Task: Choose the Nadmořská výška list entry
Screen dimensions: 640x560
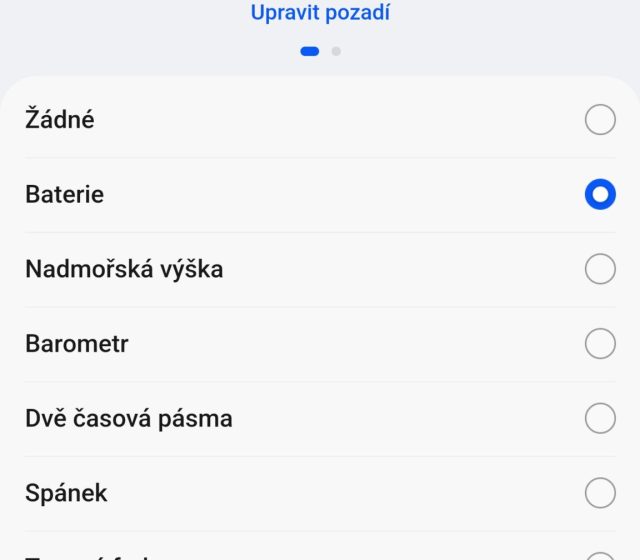Action: coord(124,269)
